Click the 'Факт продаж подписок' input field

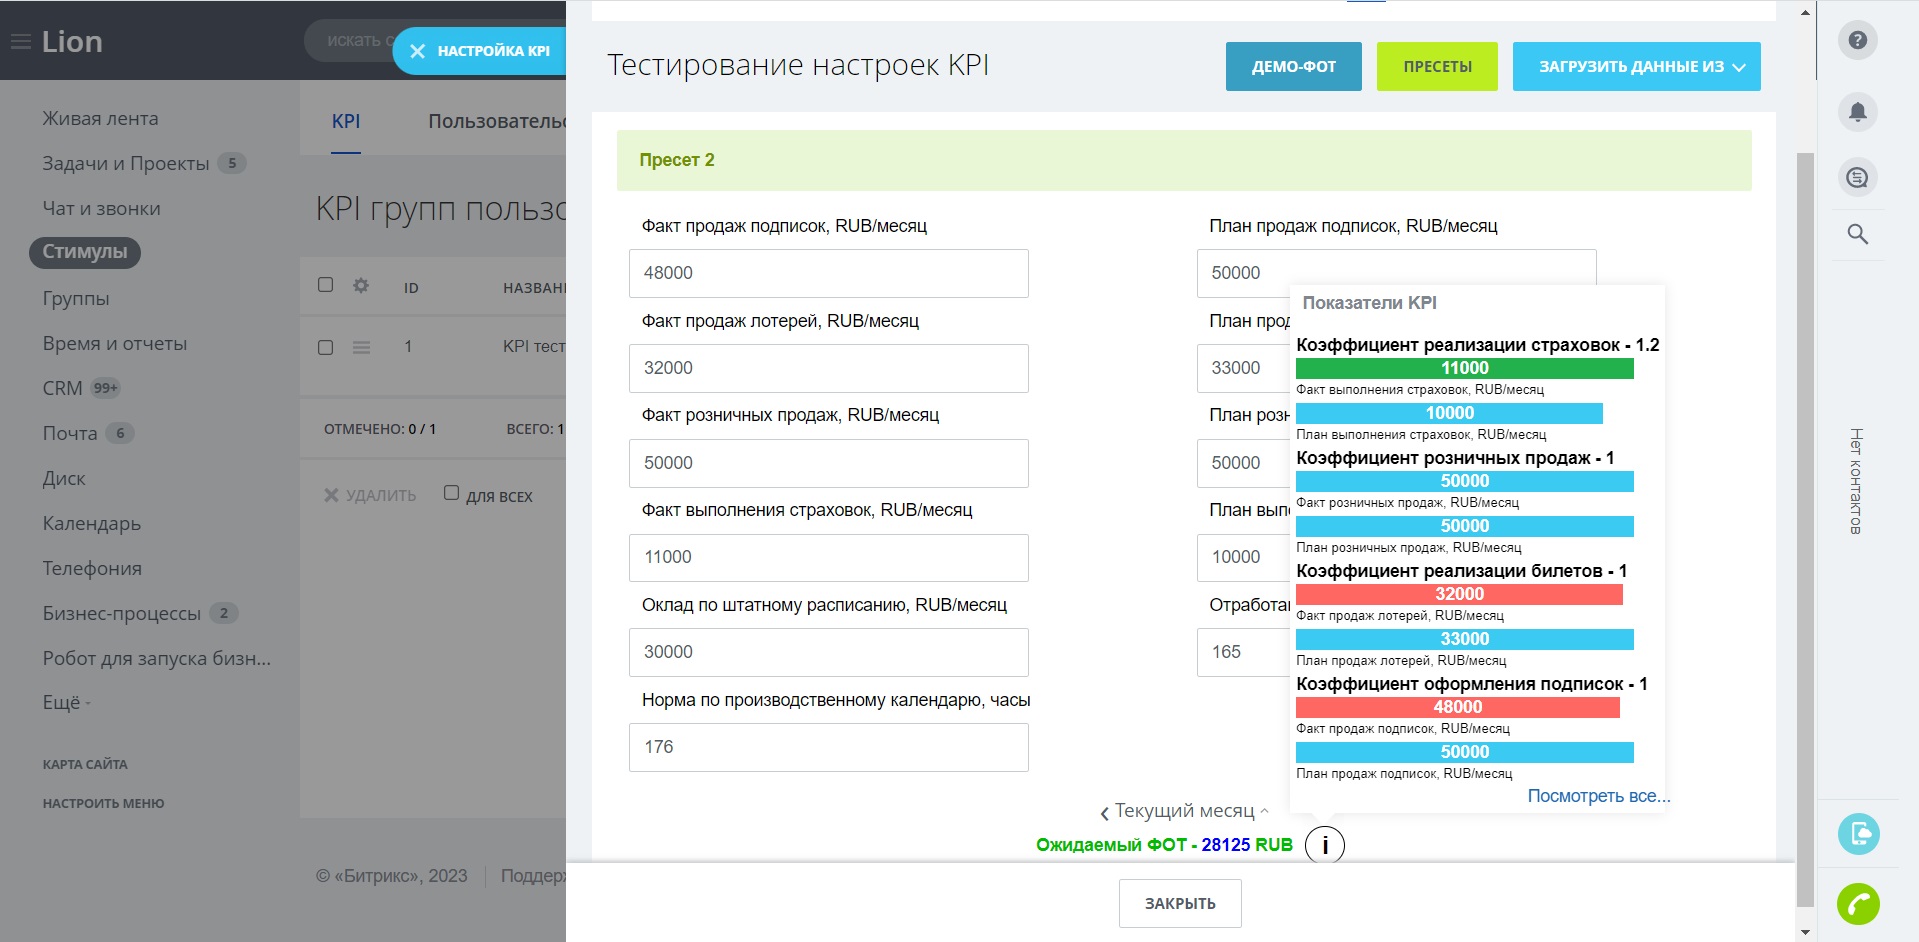(x=828, y=273)
